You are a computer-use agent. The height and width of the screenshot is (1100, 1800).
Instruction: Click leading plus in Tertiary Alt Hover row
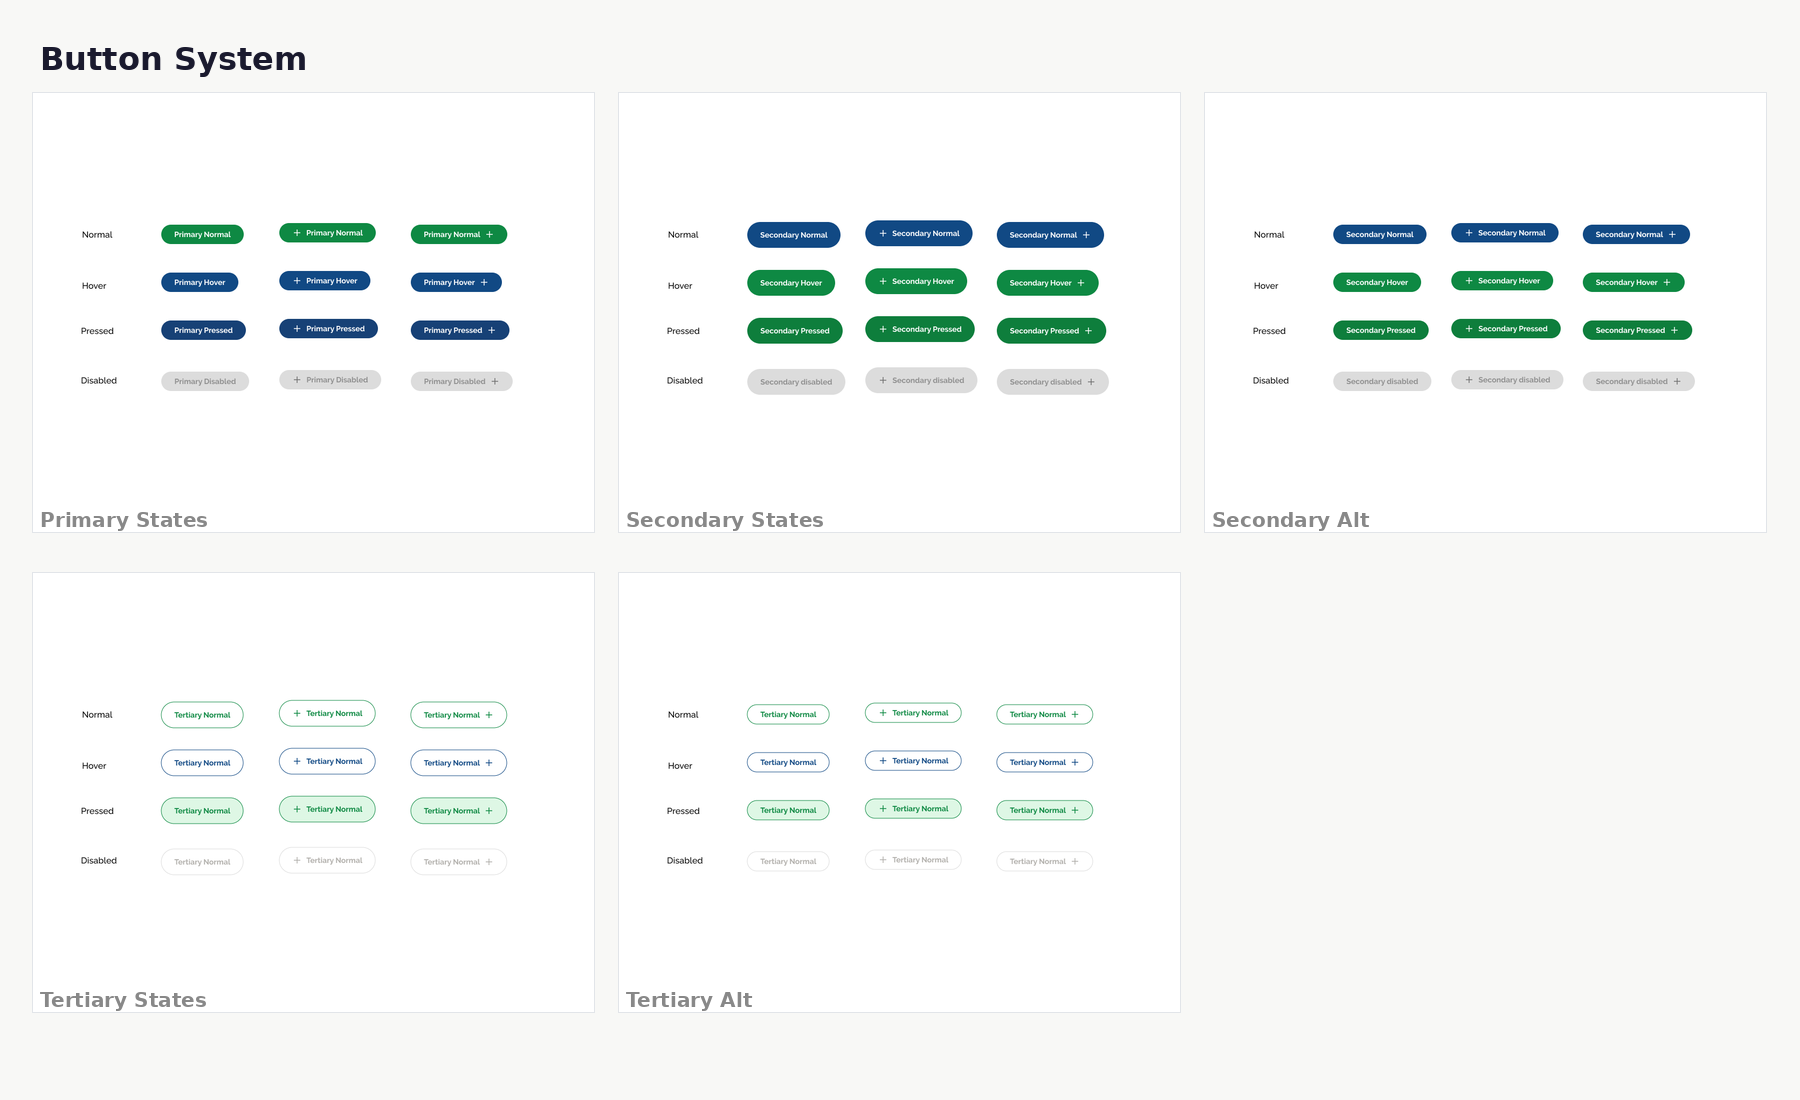click(883, 761)
